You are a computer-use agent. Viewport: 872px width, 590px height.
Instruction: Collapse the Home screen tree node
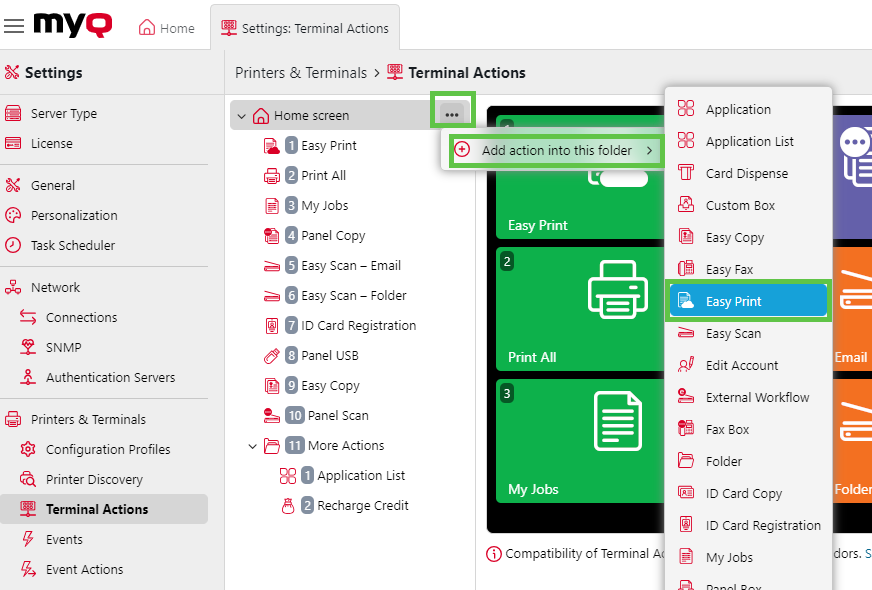click(x=241, y=116)
